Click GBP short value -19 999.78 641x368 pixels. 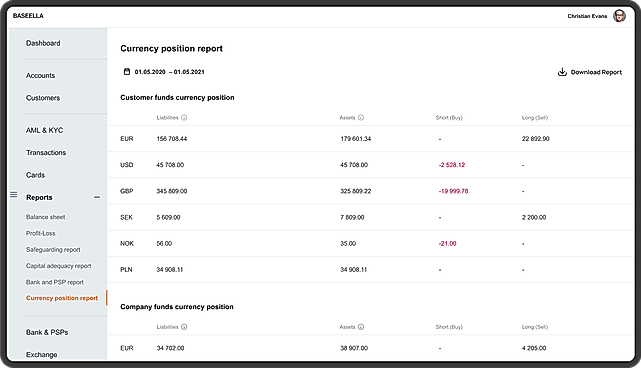[453, 191]
